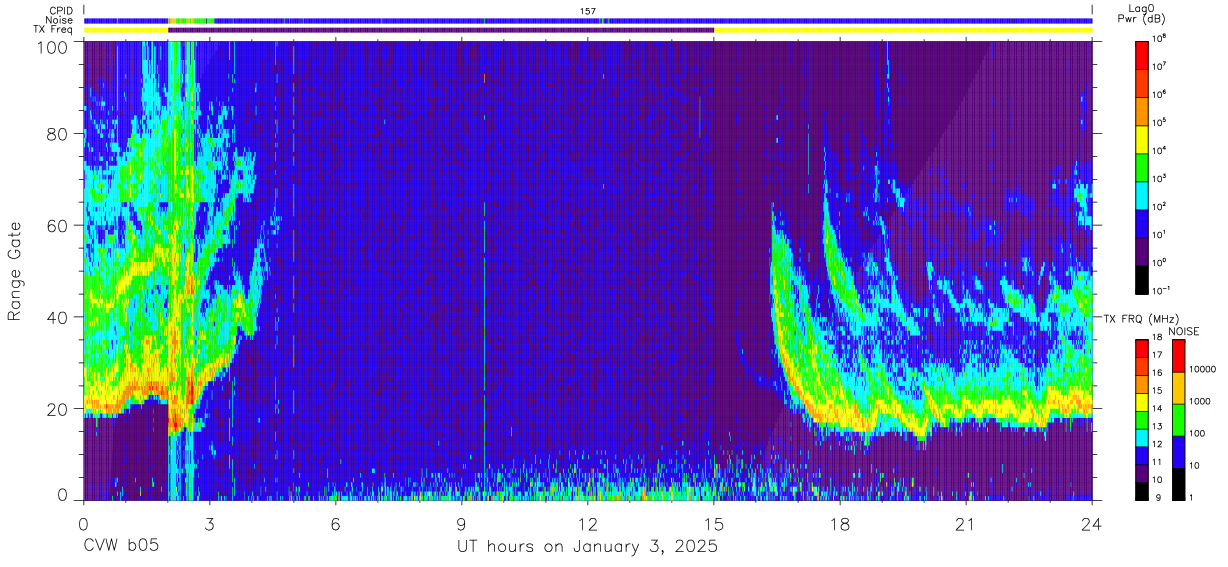Viewport: 1228px width, 567px height.
Task: Click tick label "3" on the time axis
Action: (210, 525)
